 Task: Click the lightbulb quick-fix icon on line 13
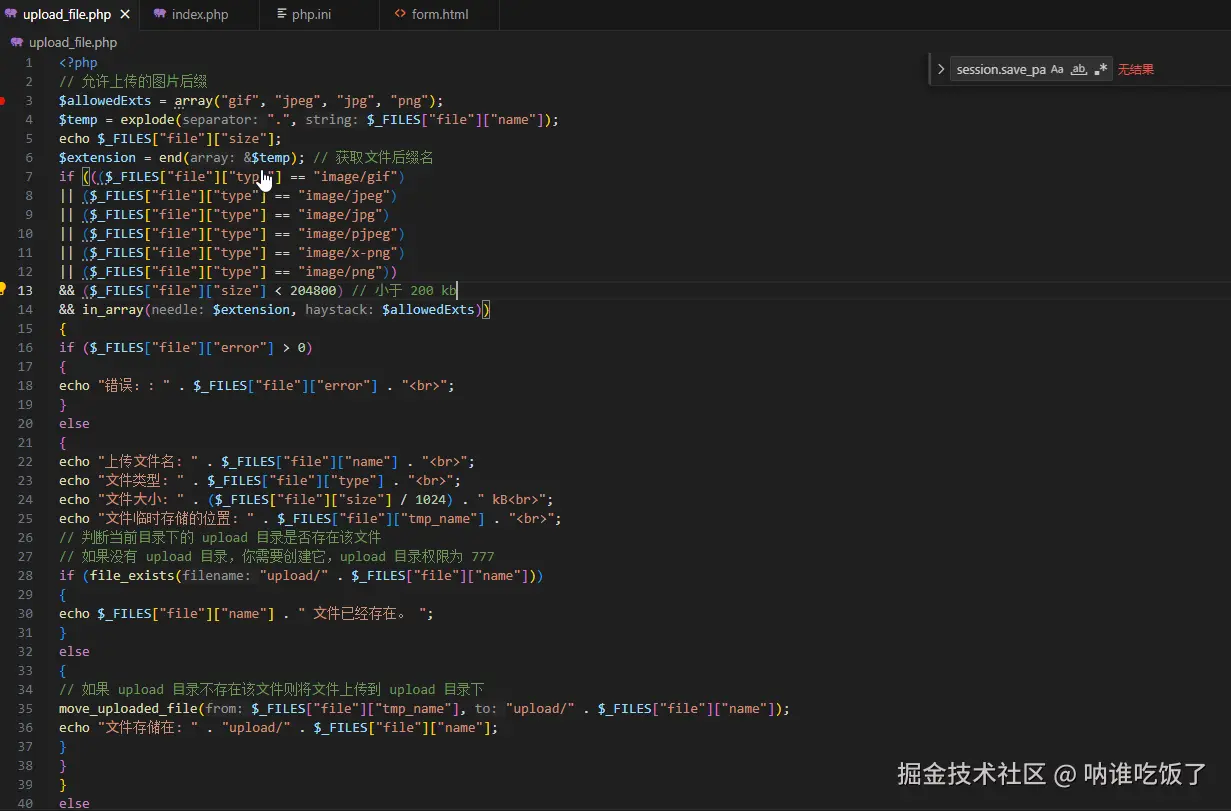3,289
